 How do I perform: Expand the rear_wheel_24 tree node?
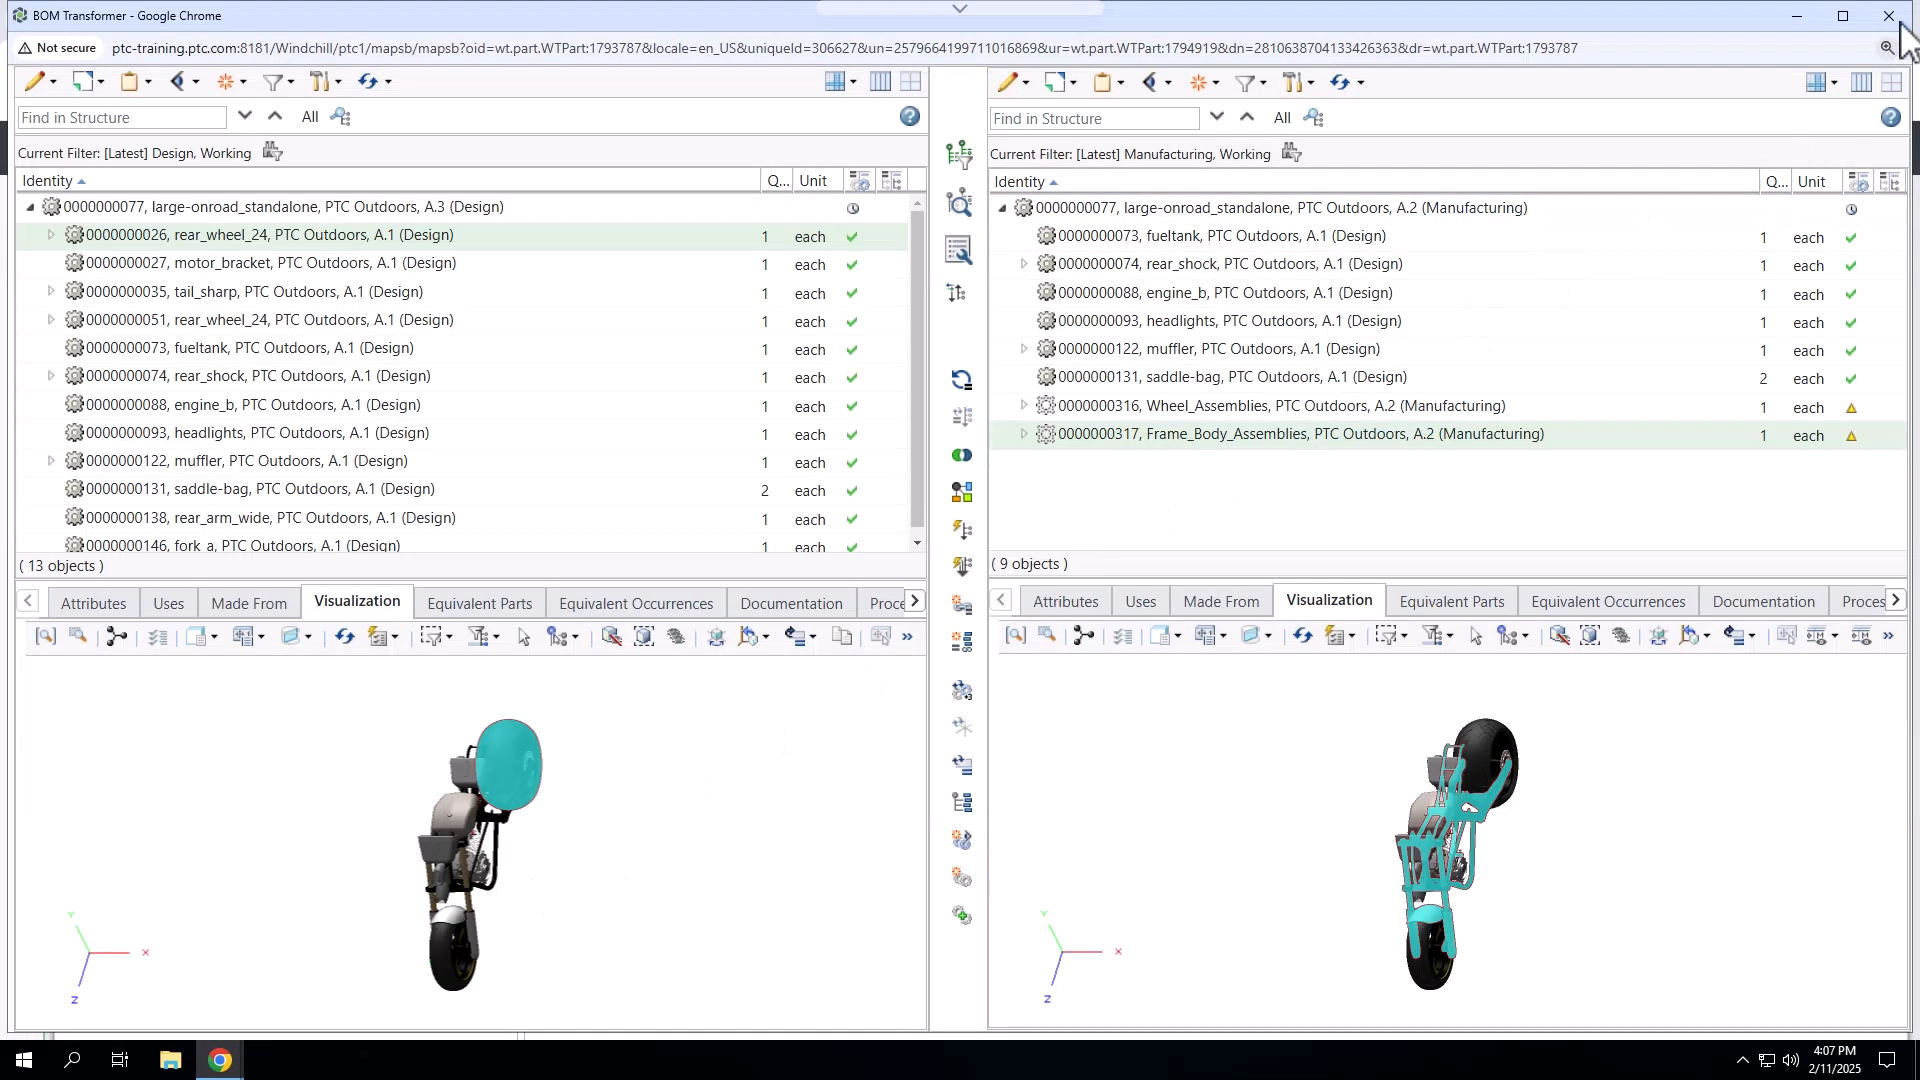coord(51,235)
